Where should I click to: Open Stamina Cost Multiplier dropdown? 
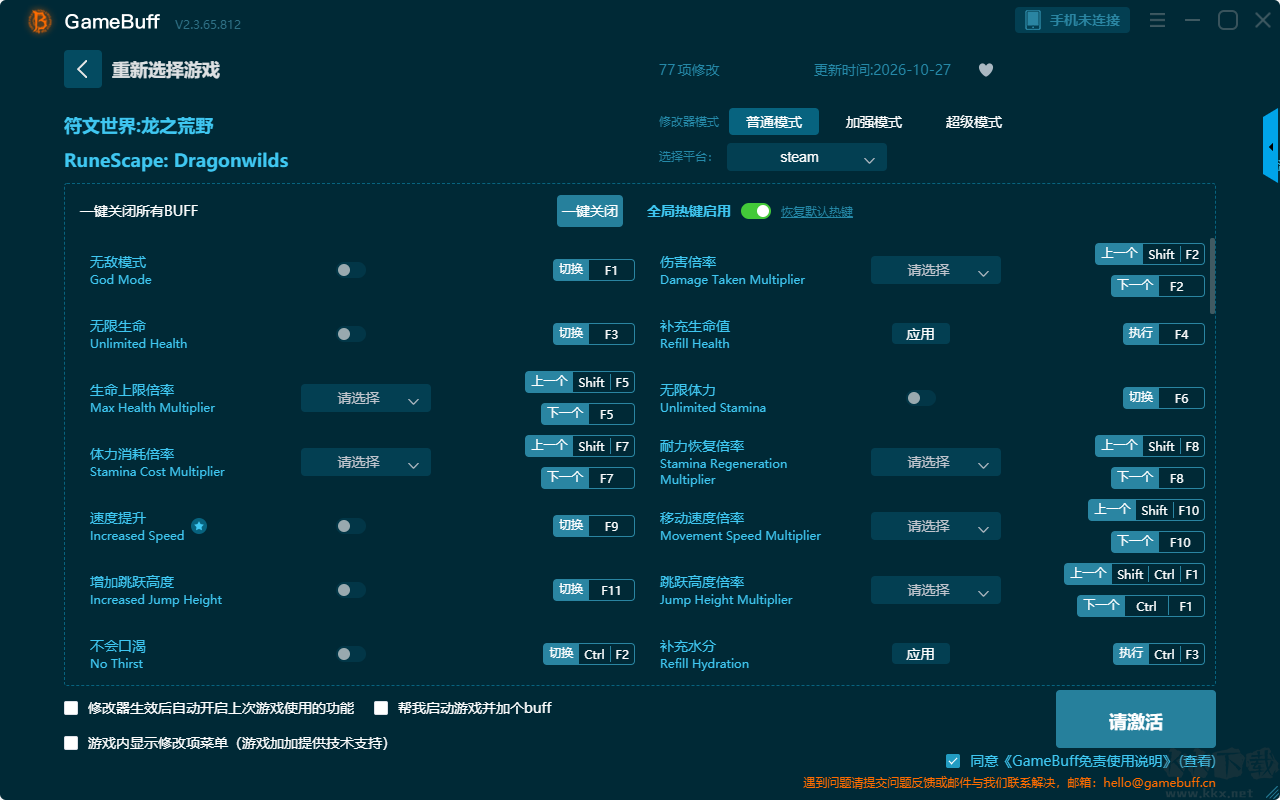click(x=366, y=462)
